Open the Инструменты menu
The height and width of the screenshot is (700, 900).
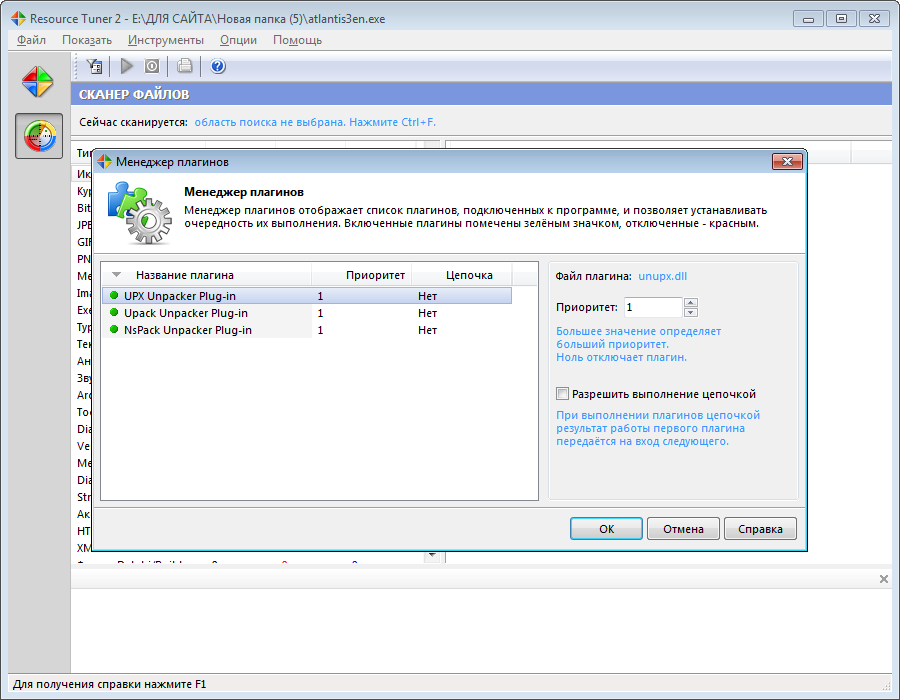[166, 40]
